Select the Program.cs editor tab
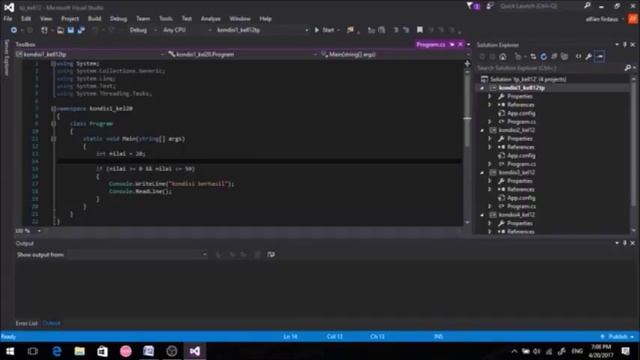 coord(431,44)
